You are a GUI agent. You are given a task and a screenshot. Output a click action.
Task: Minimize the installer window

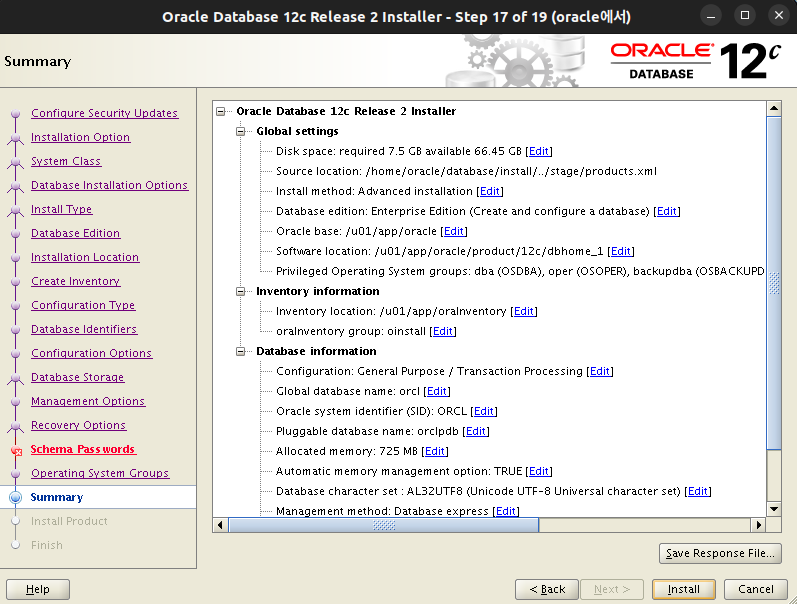coord(711,16)
